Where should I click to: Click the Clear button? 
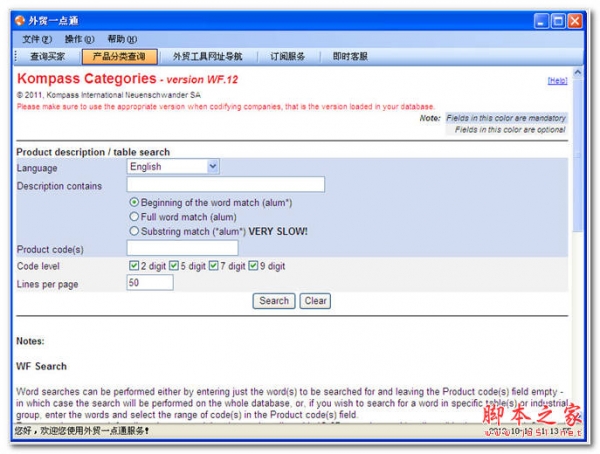click(315, 301)
